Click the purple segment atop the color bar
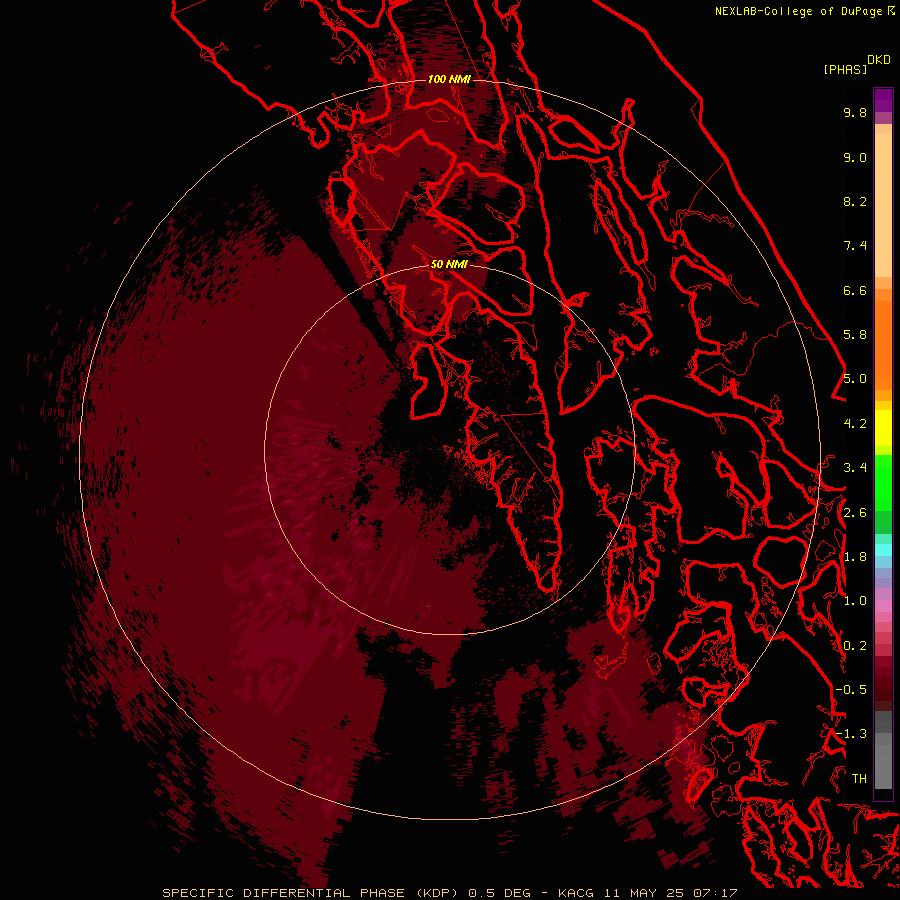The image size is (900, 900). (883, 100)
